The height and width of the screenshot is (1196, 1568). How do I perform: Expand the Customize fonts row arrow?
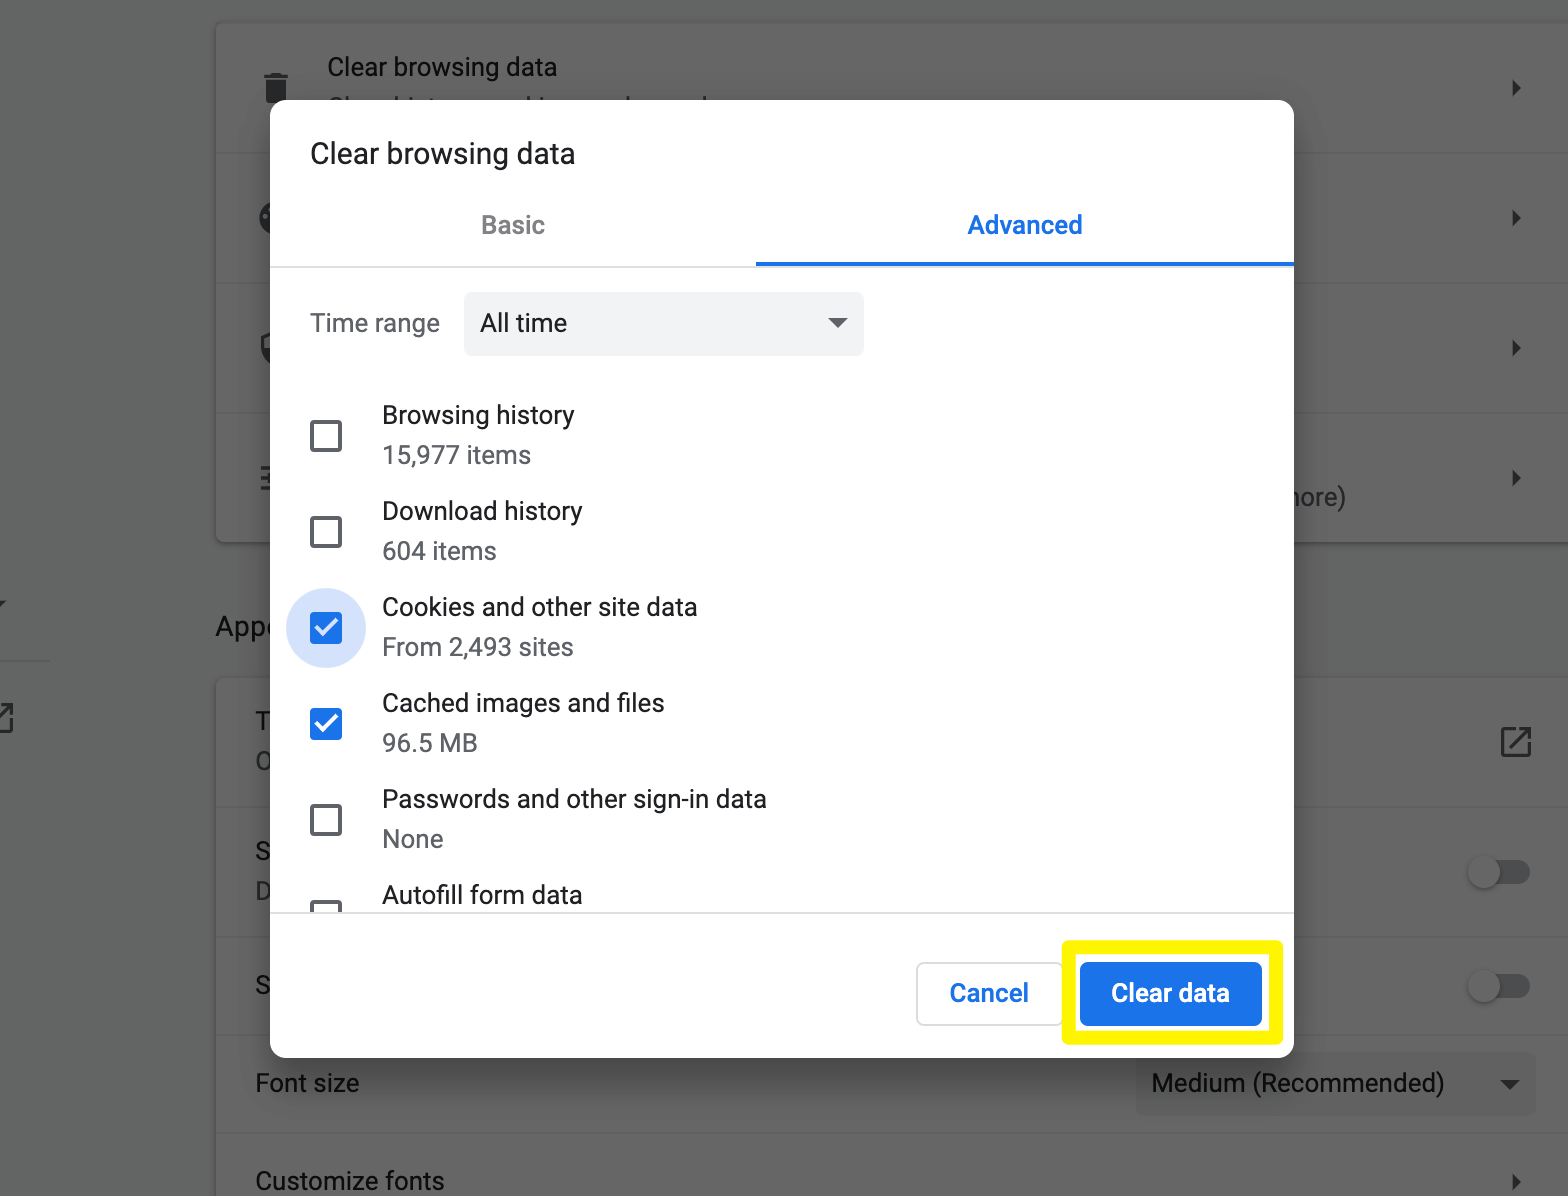[1516, 1181]
